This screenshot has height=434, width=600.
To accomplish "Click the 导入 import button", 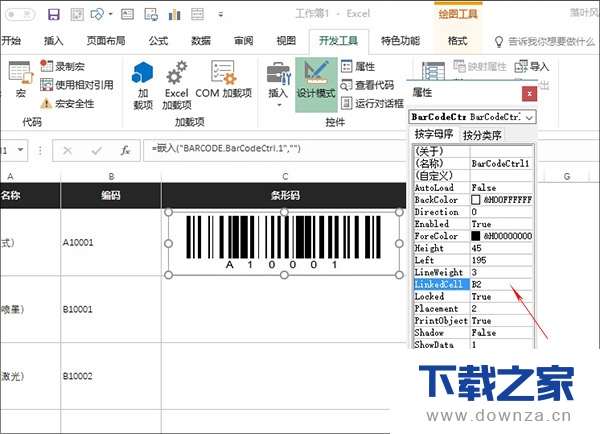I will coord(532,67).
